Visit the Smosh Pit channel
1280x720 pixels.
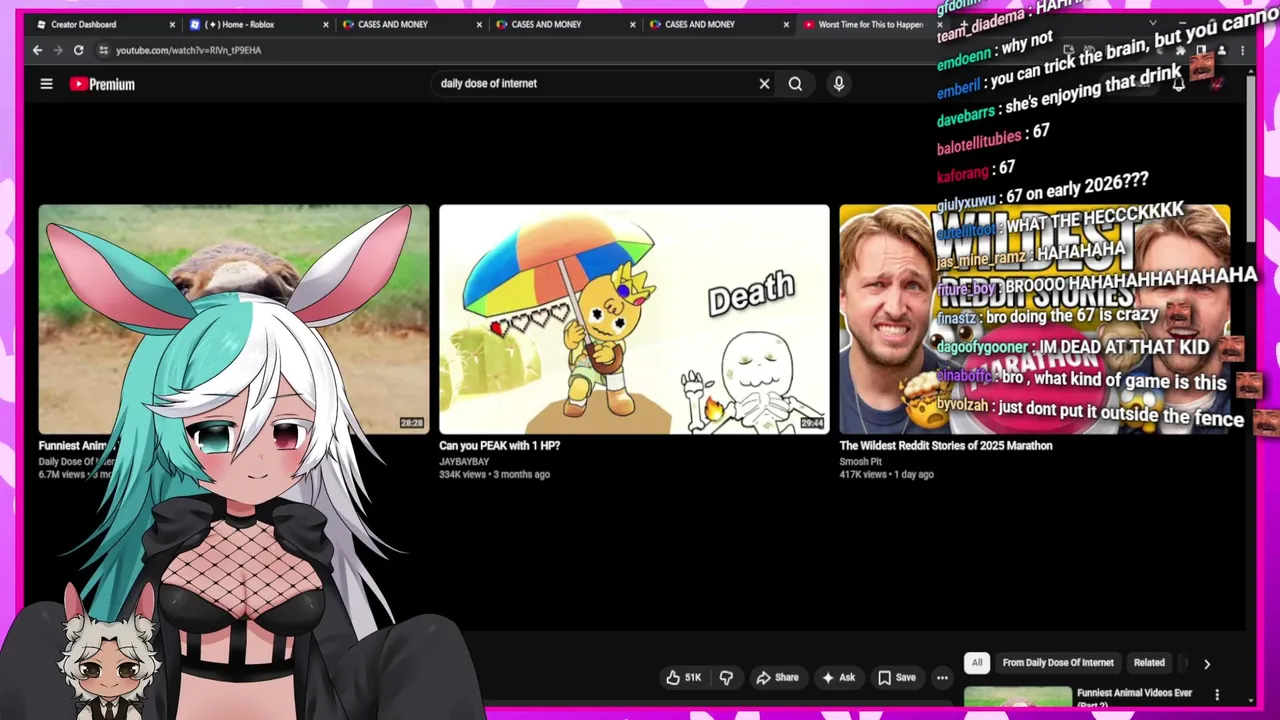click(x=860, y=462)
